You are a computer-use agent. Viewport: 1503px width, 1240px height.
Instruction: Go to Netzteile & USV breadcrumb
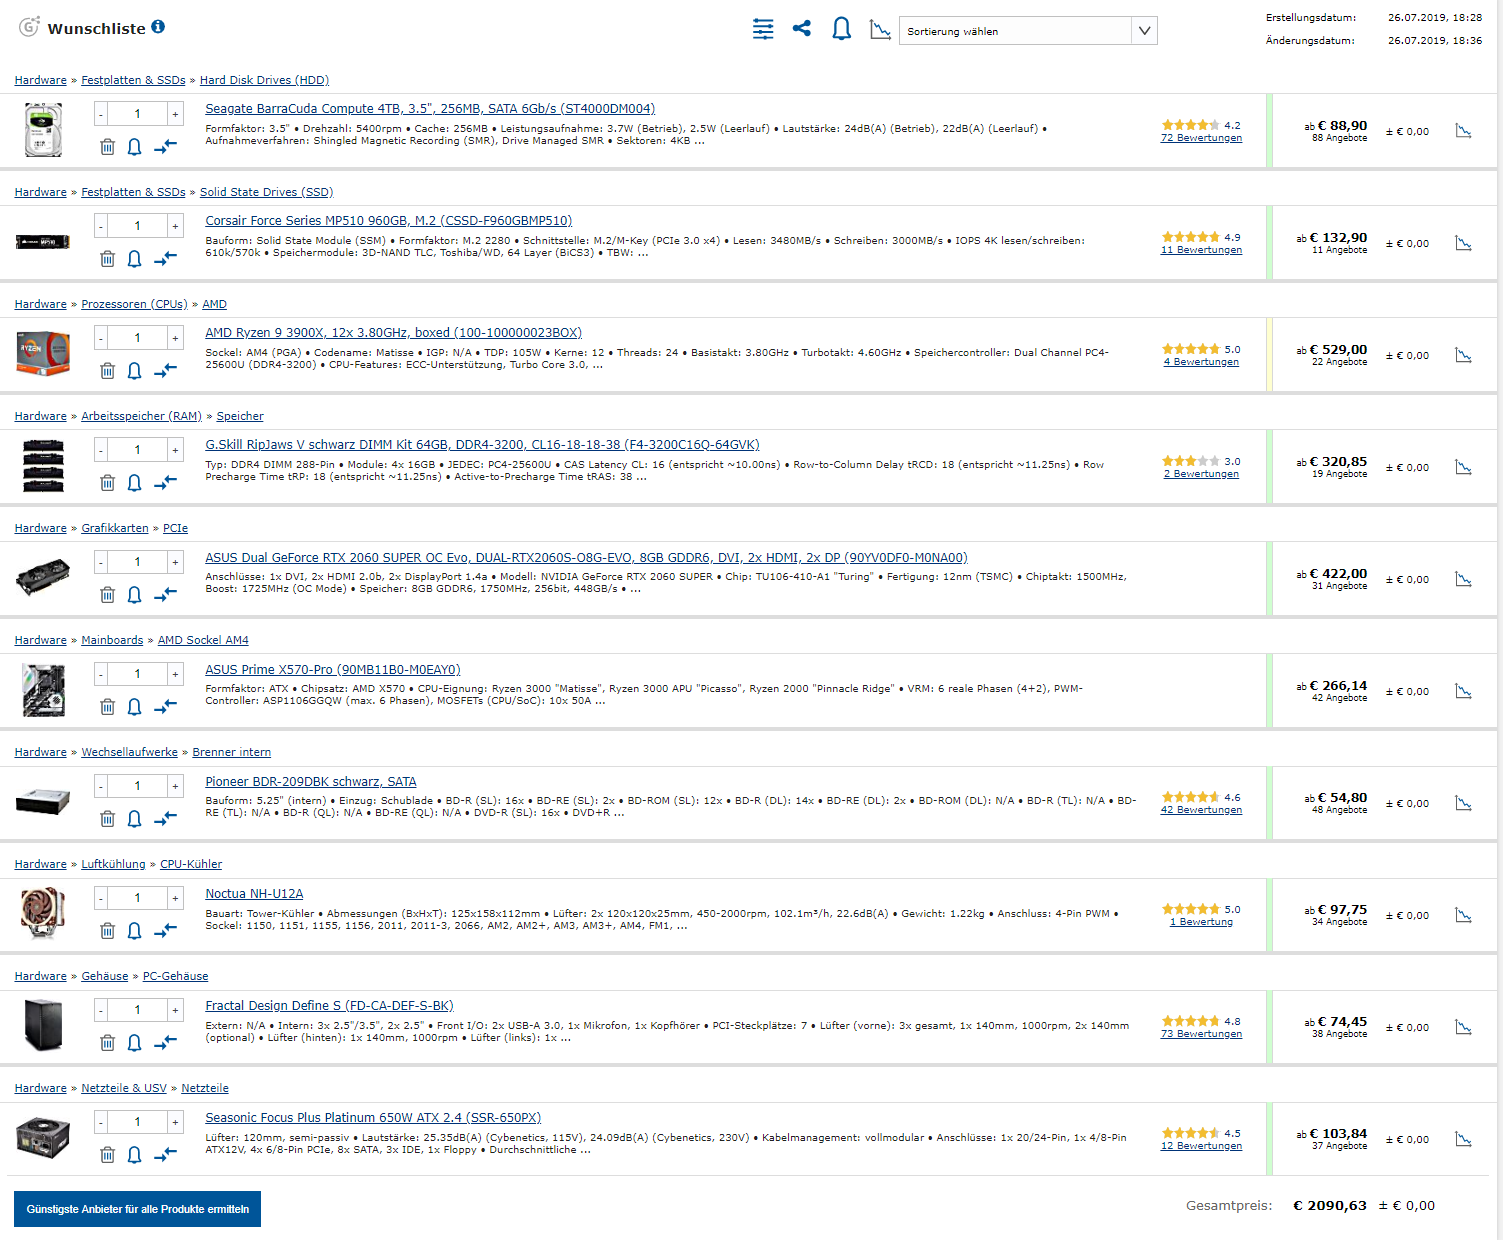point(124,1088)
